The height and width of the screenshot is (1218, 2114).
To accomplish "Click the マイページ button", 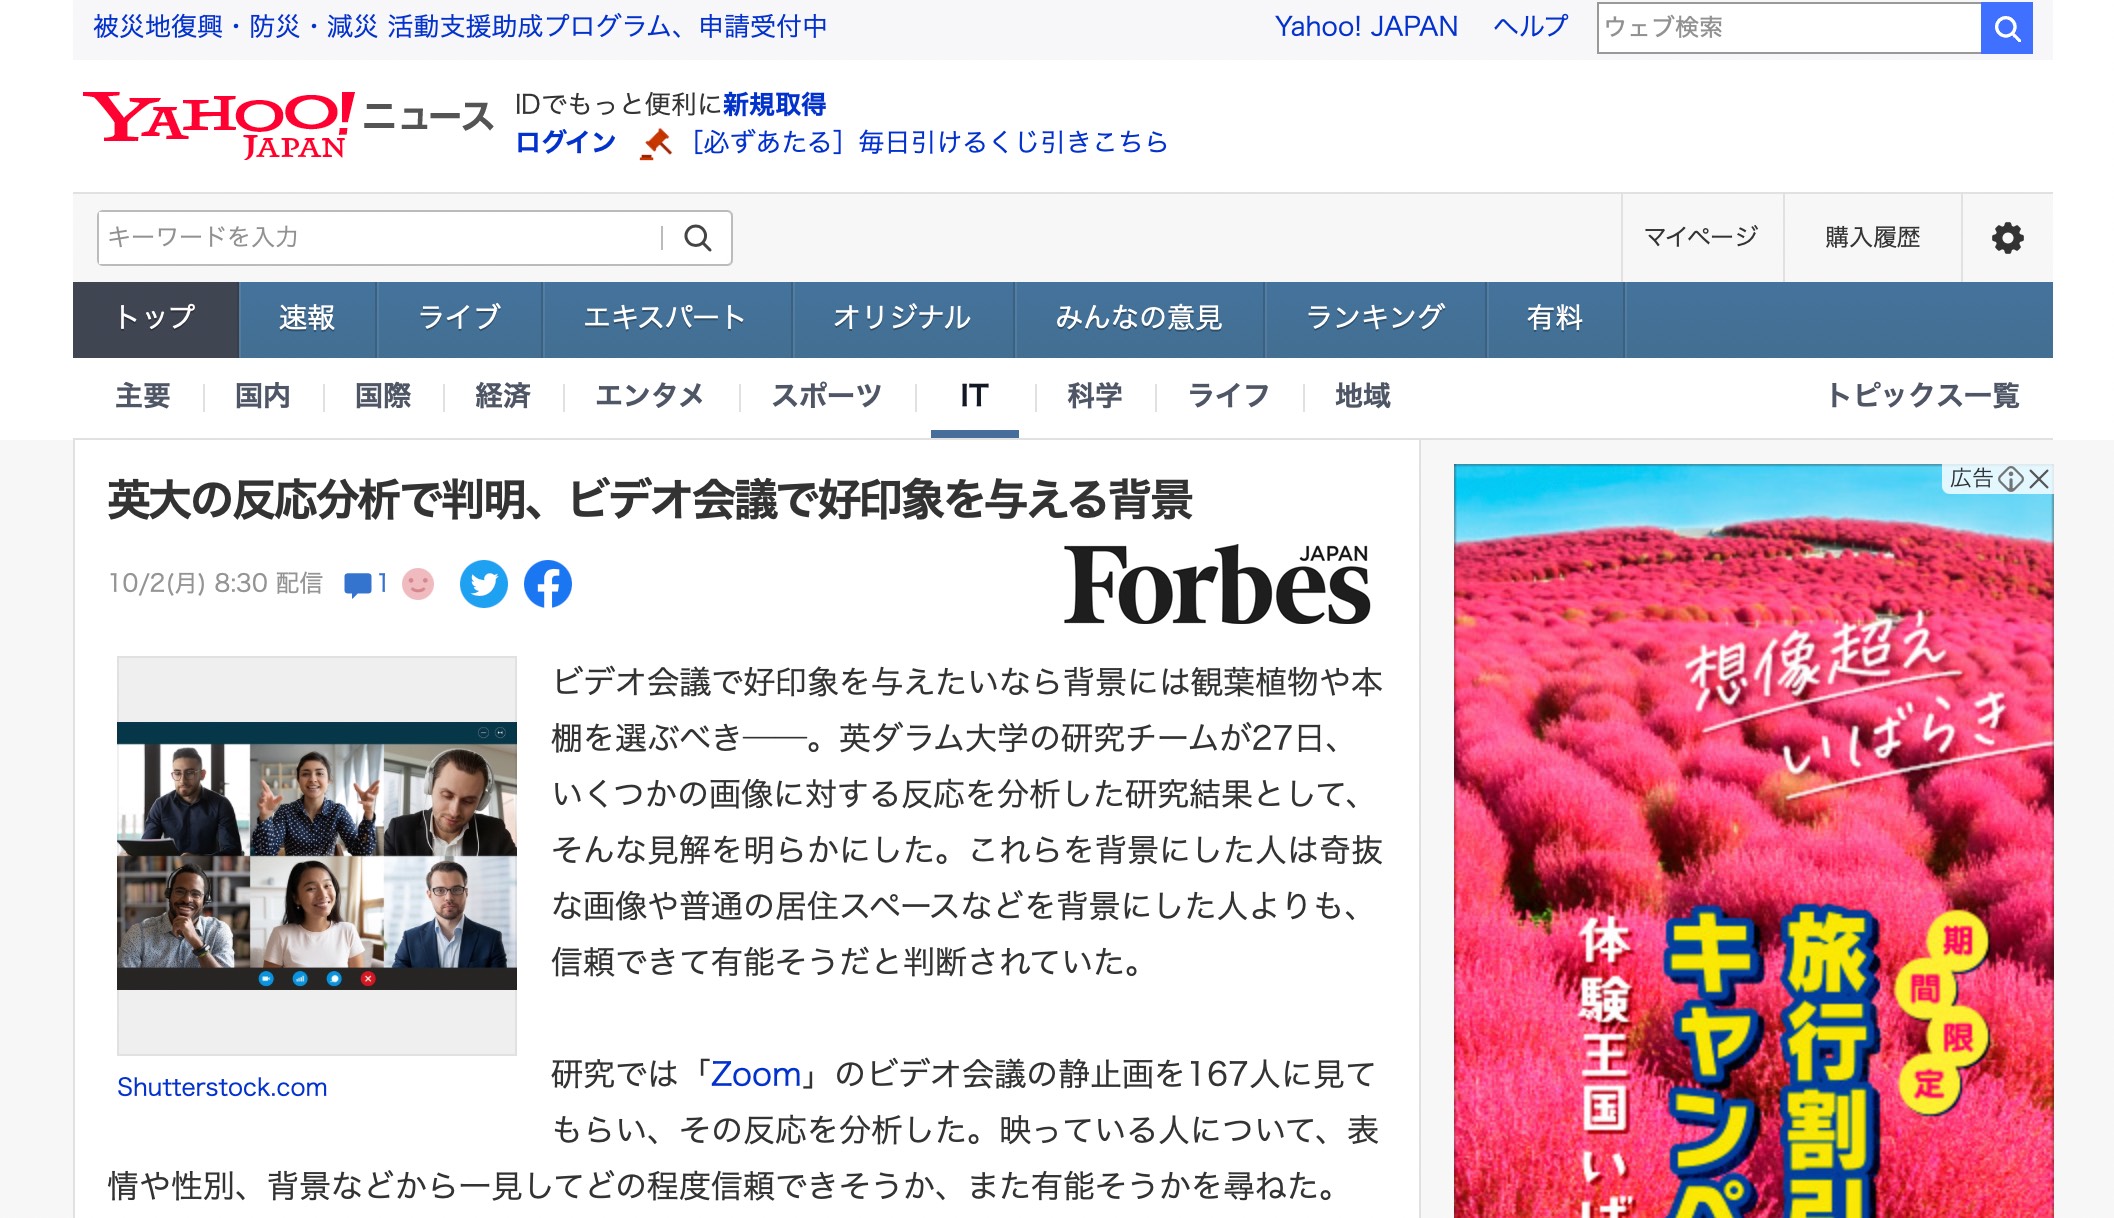I will (x=1701, y=238).
